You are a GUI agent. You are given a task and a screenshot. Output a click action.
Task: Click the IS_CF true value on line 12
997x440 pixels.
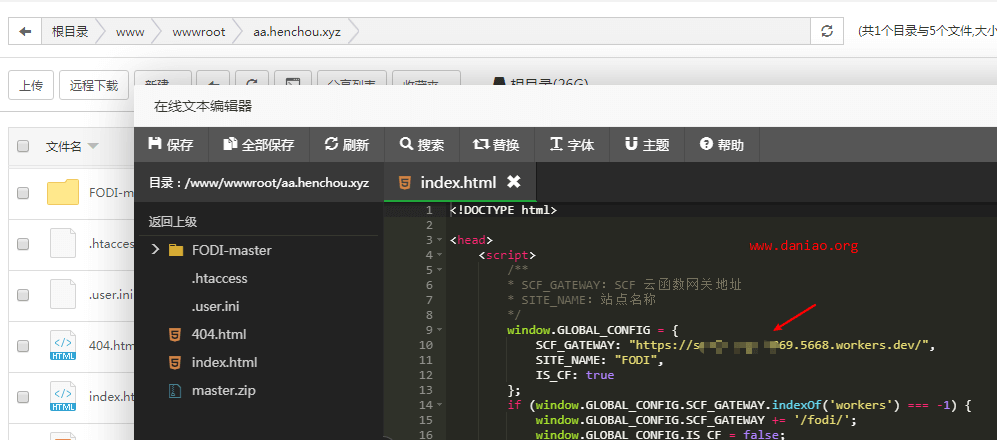click(x=600, y=375)
